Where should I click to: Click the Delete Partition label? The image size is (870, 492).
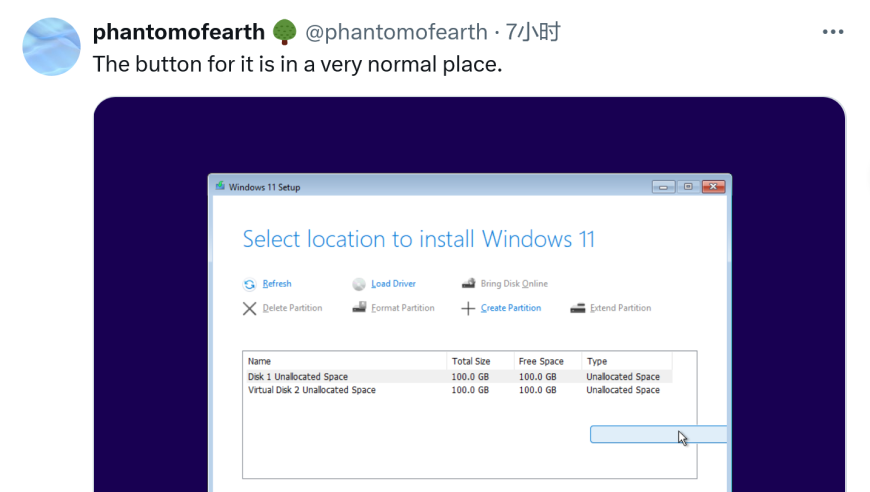(x=292, y=308)
